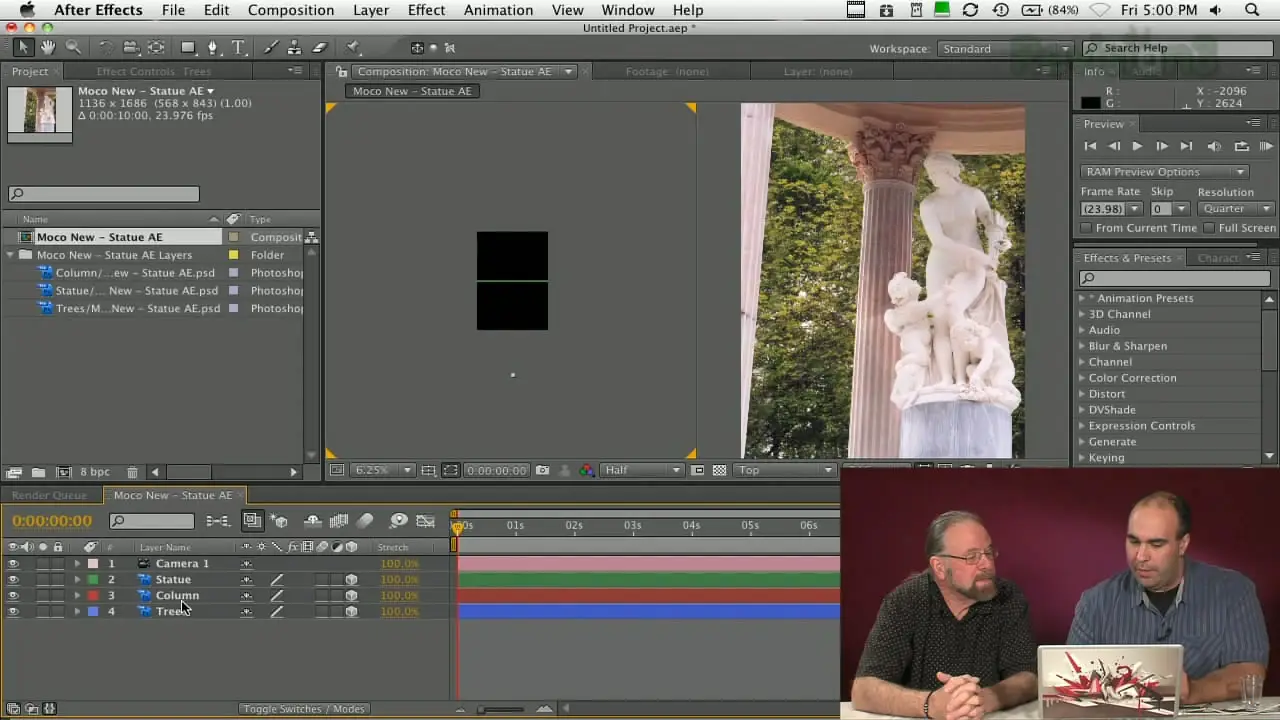Hide the Trees layer
Image resolution: width=1280 pixels, height=720 pixels.
[x=13, y=611]
